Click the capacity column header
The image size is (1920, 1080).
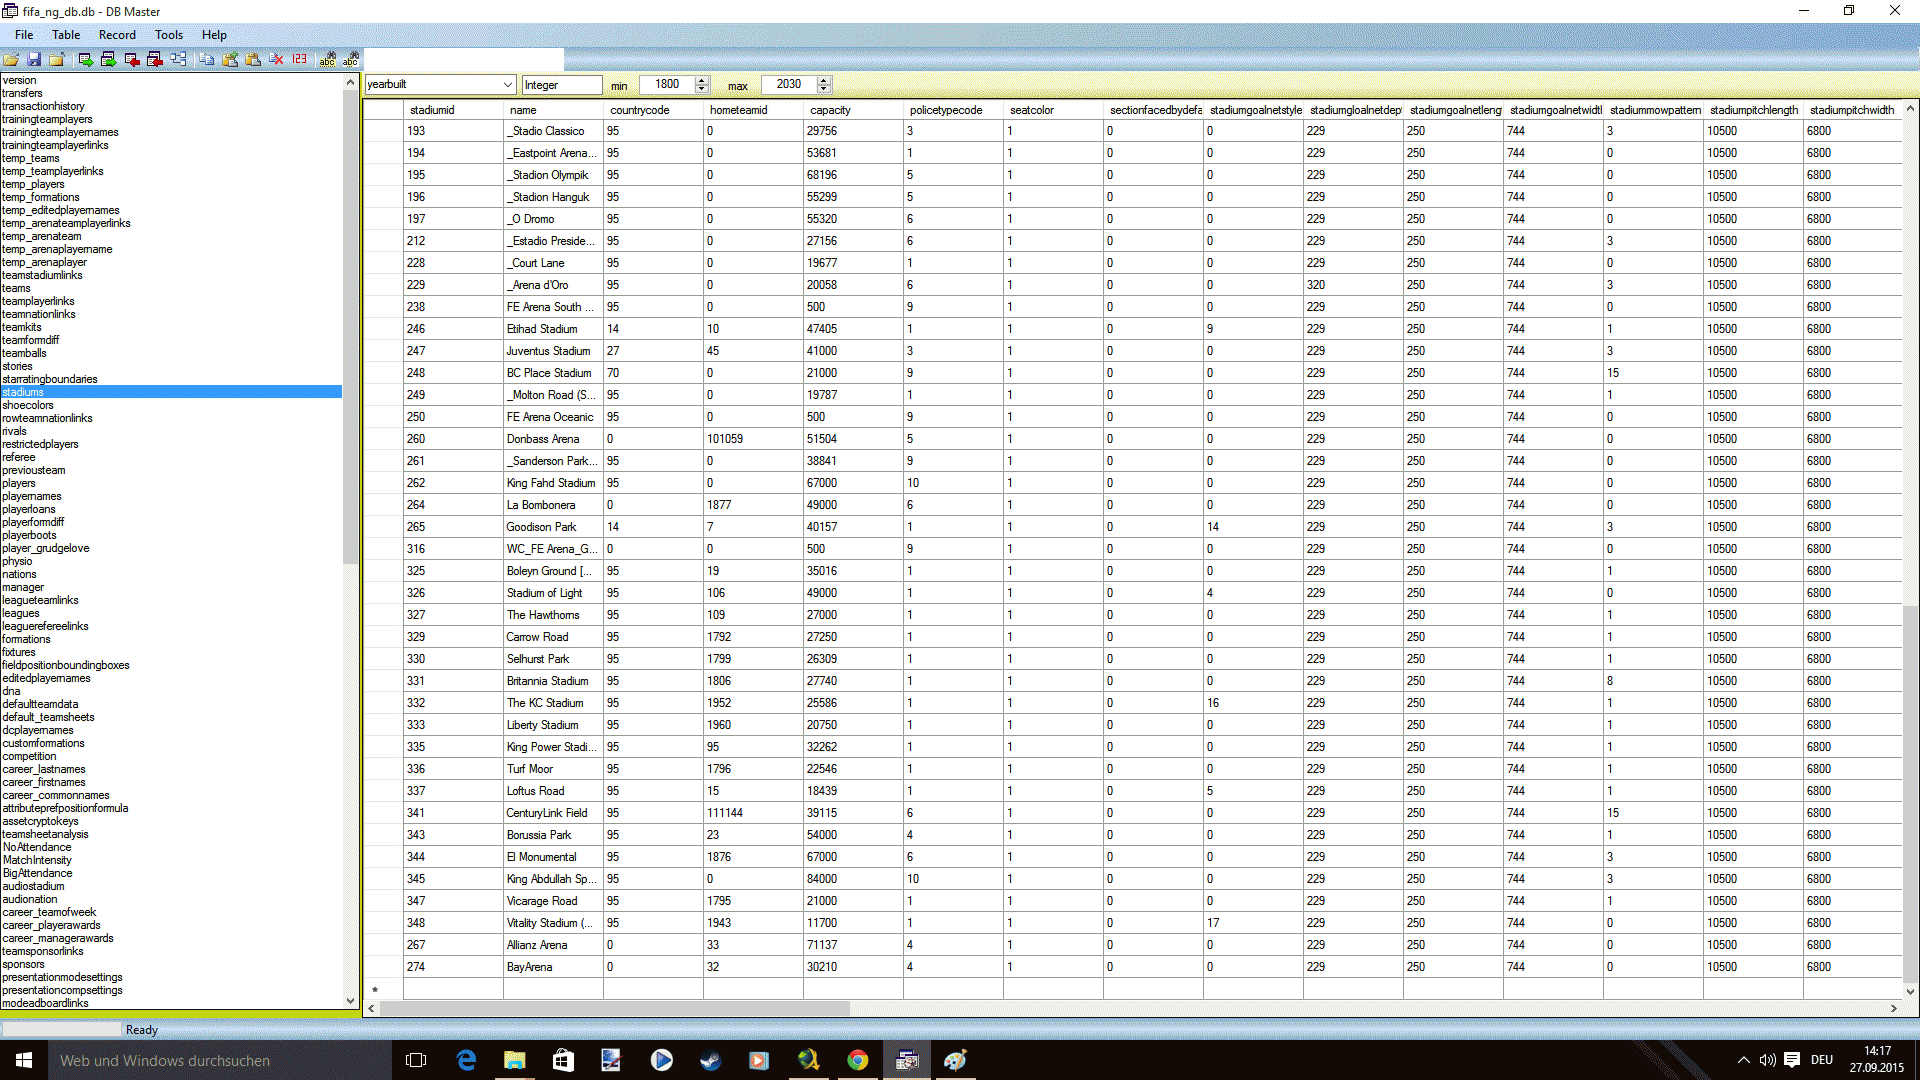[853, 110]
